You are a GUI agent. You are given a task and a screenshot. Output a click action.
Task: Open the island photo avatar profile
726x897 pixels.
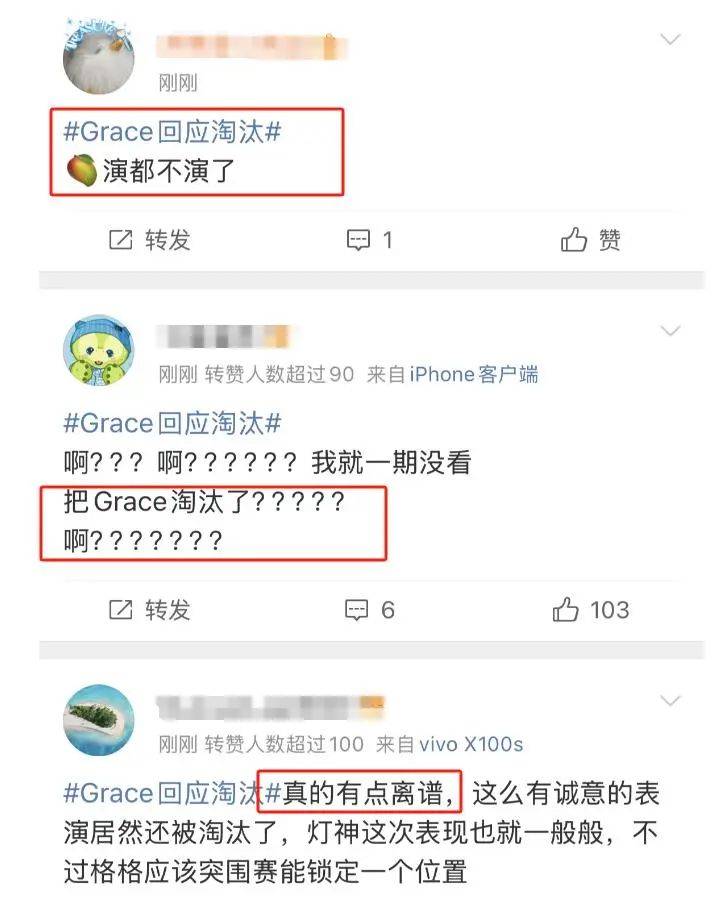98,720
